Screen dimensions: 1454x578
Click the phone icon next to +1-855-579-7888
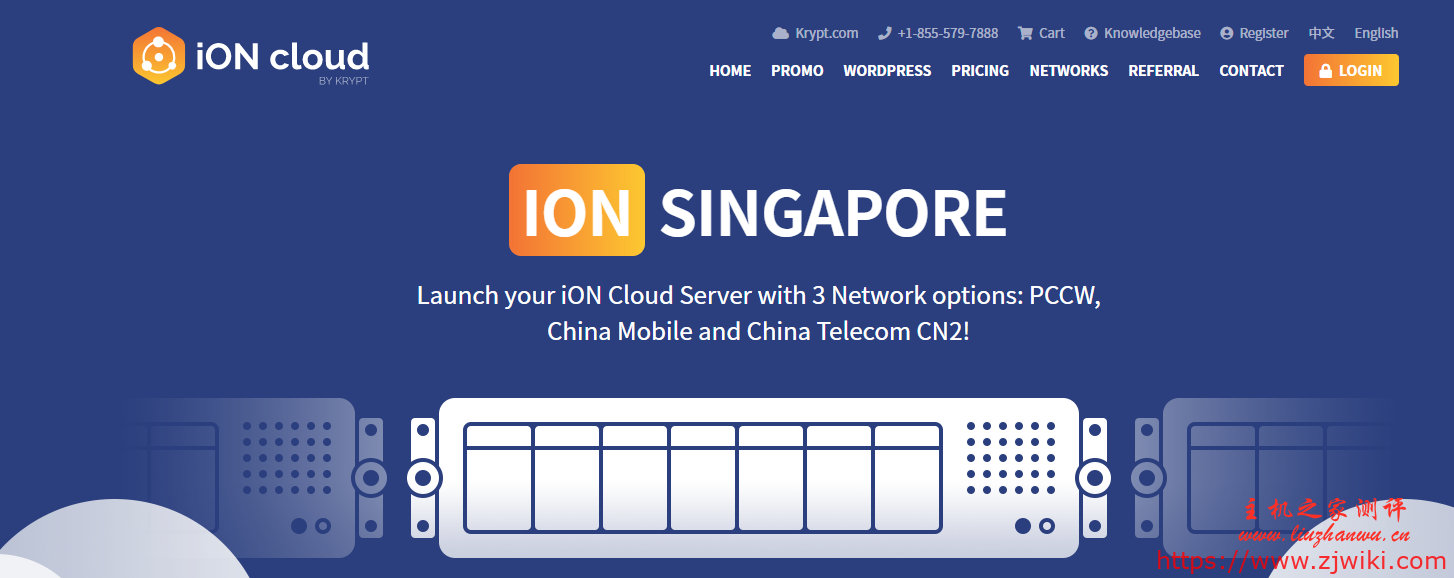coord(884,33)
